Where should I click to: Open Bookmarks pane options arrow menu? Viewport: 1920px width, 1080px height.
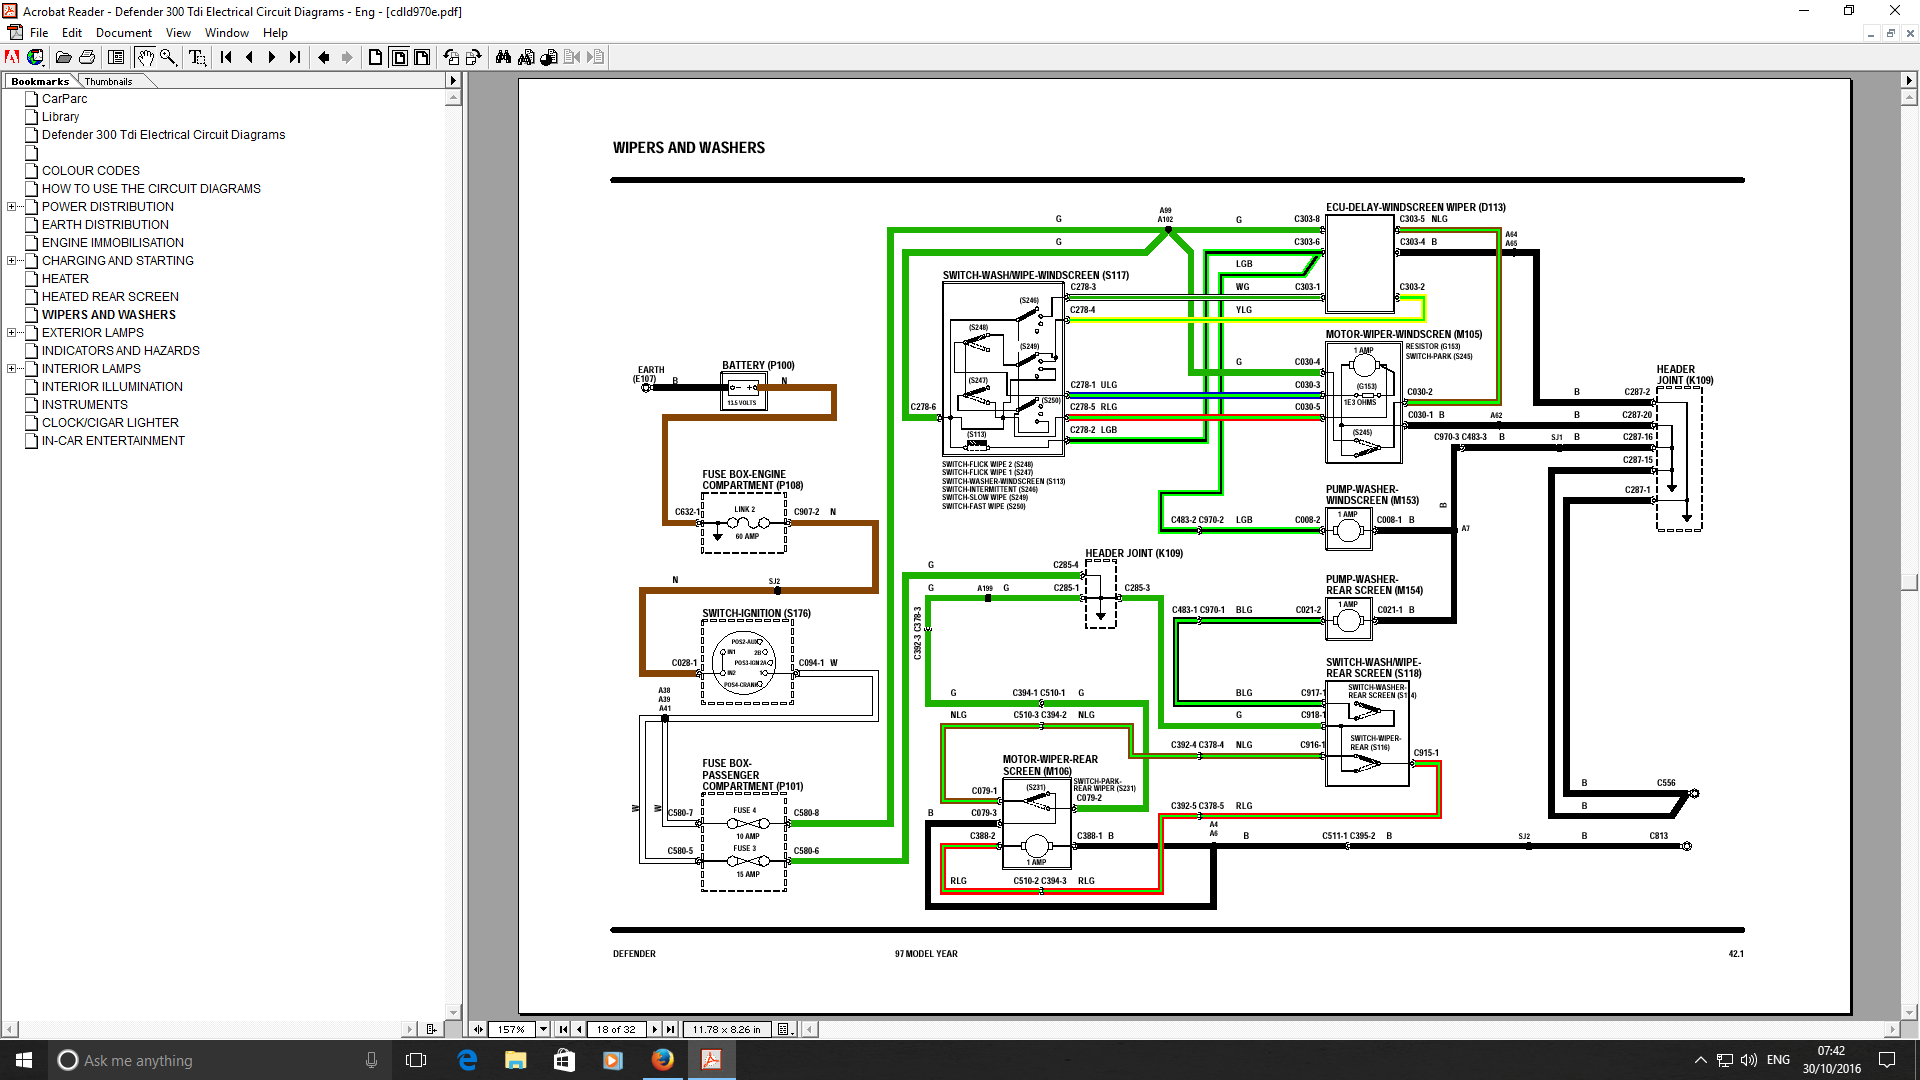coord(452,81)
